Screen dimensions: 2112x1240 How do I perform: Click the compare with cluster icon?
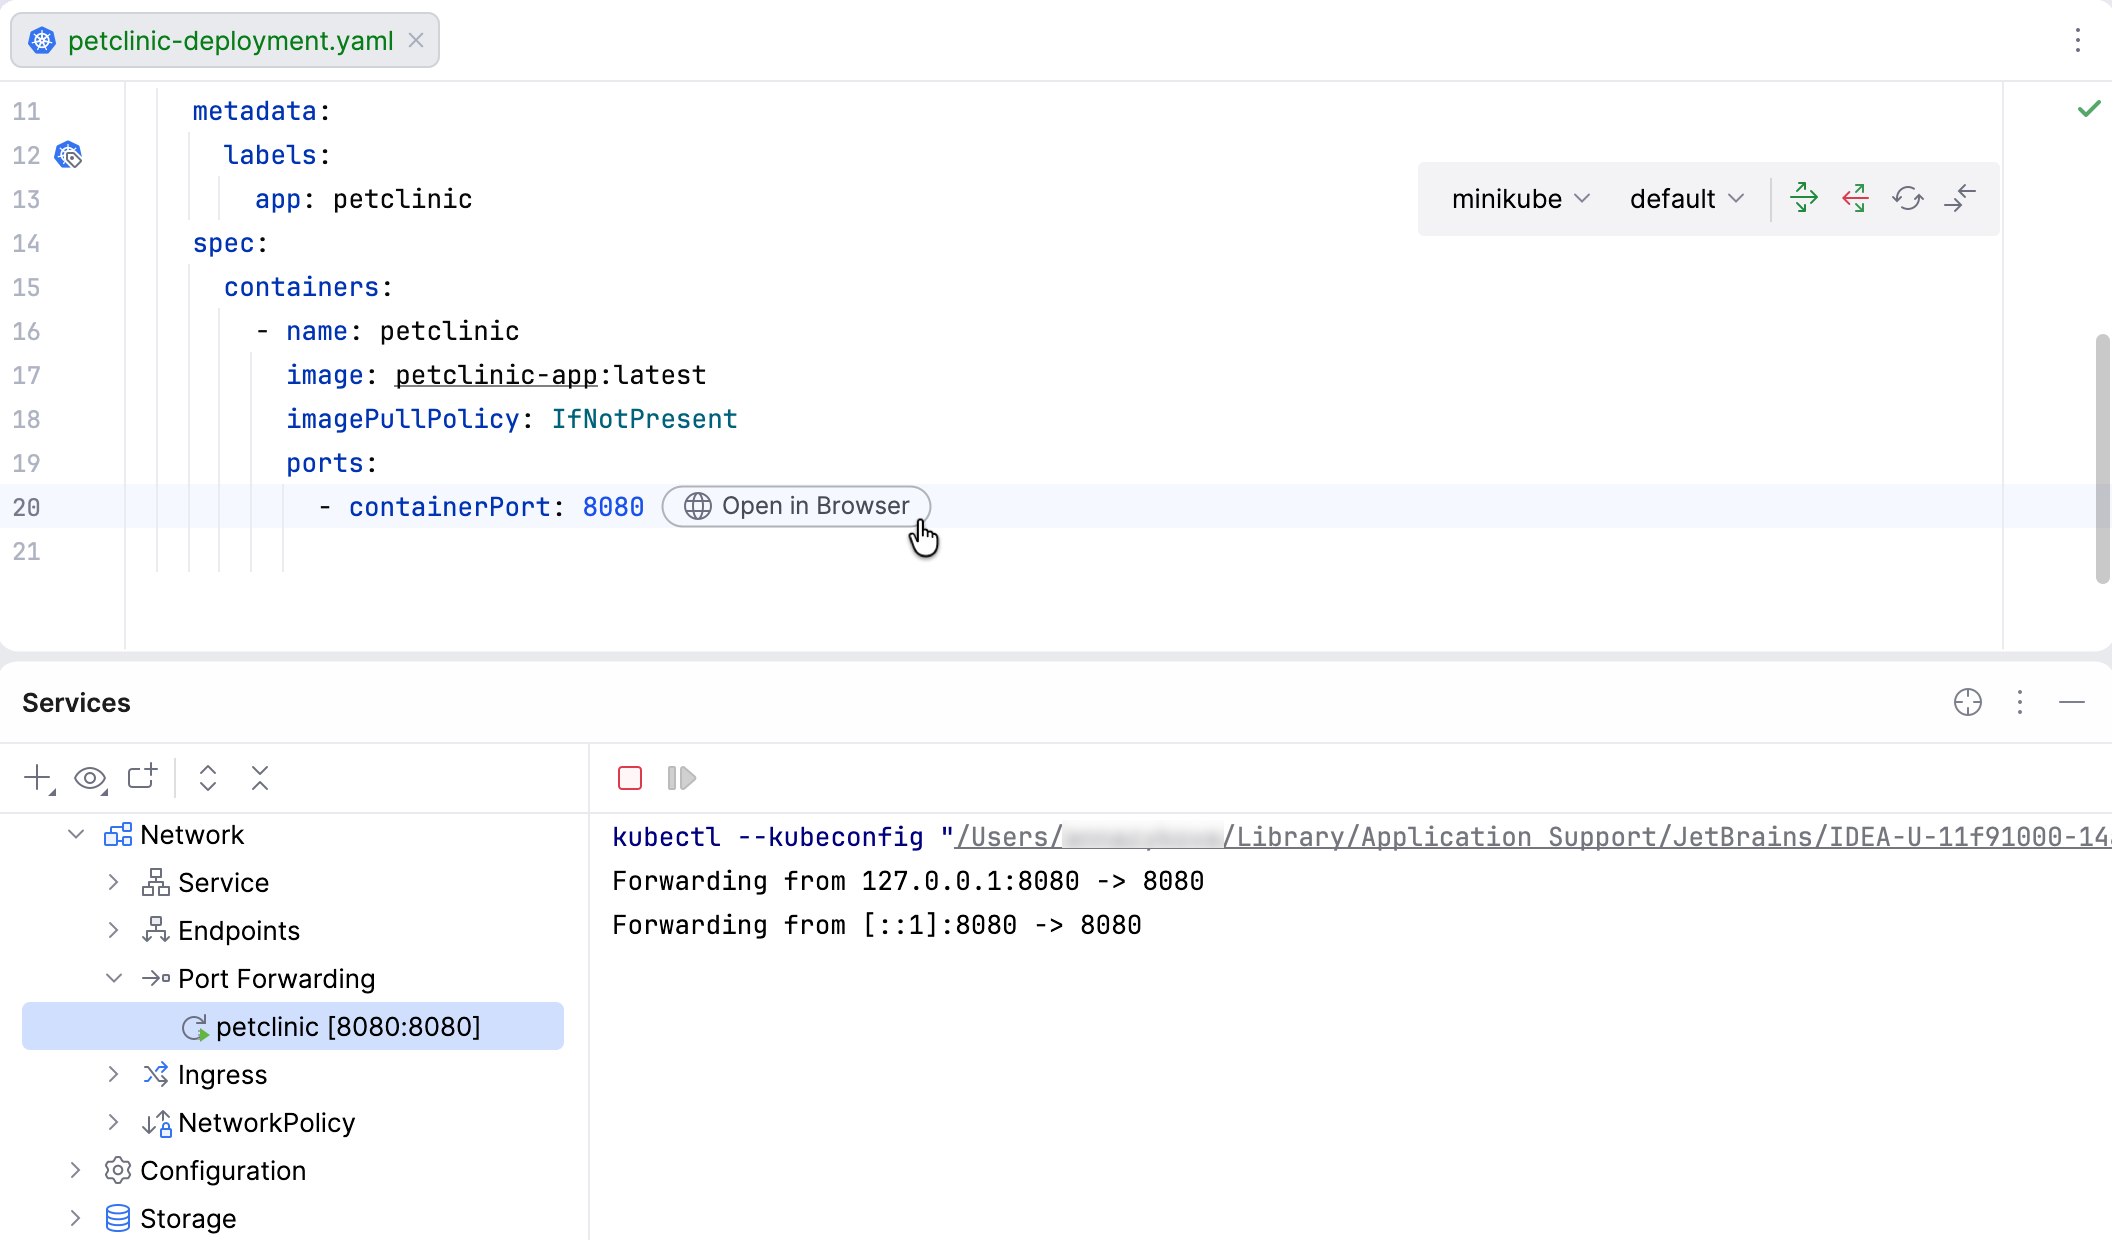pos(1960,198)
